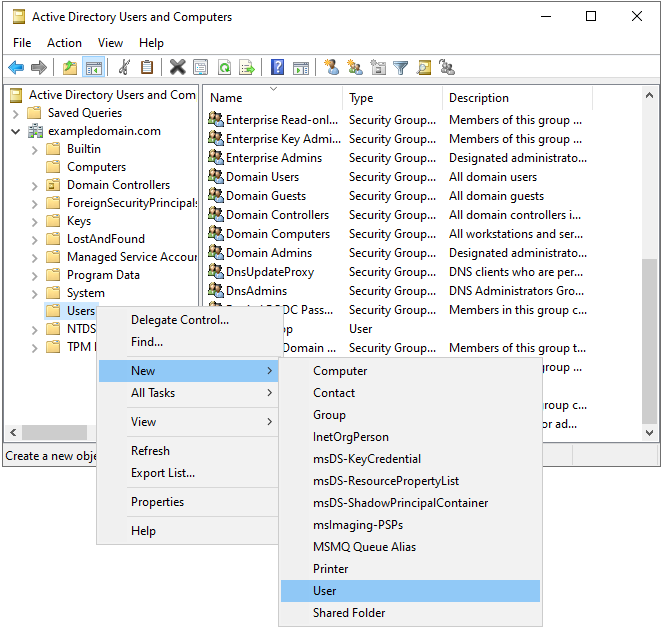Choose Export List from context menu

pos(188,473)
